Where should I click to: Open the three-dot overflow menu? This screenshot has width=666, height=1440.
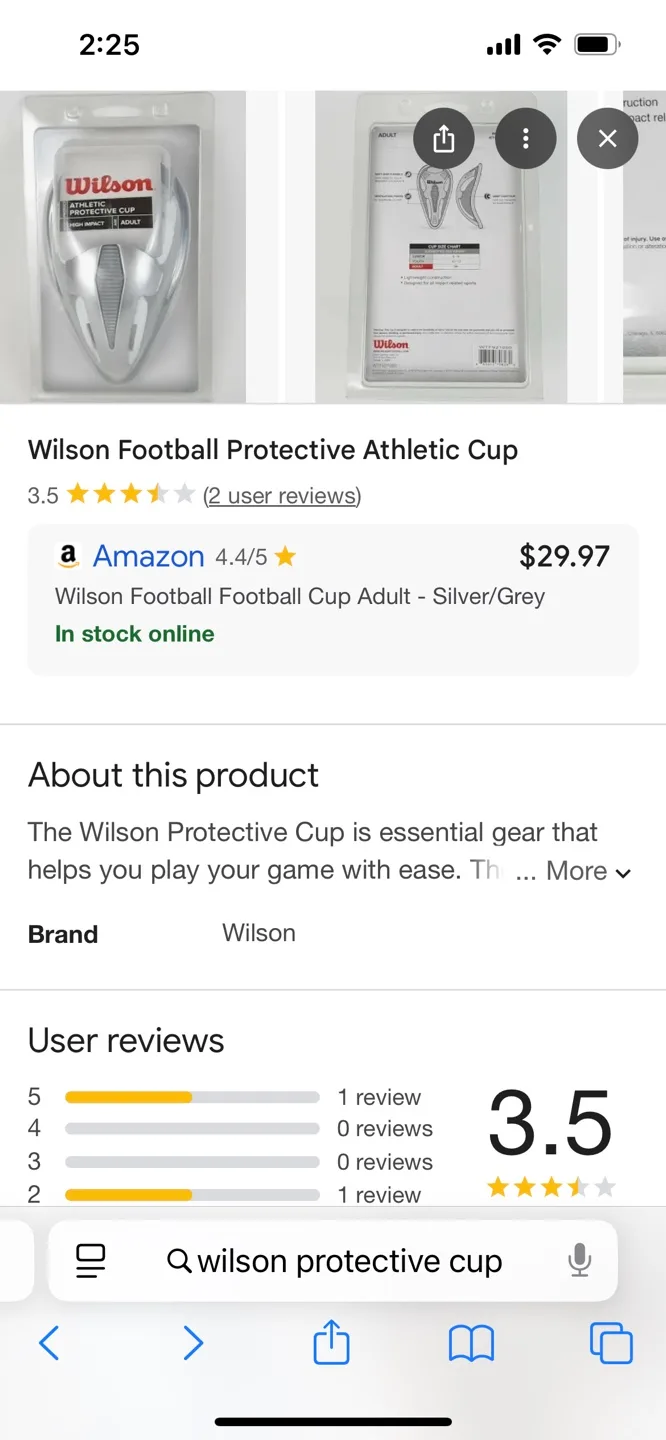[526, 139]
